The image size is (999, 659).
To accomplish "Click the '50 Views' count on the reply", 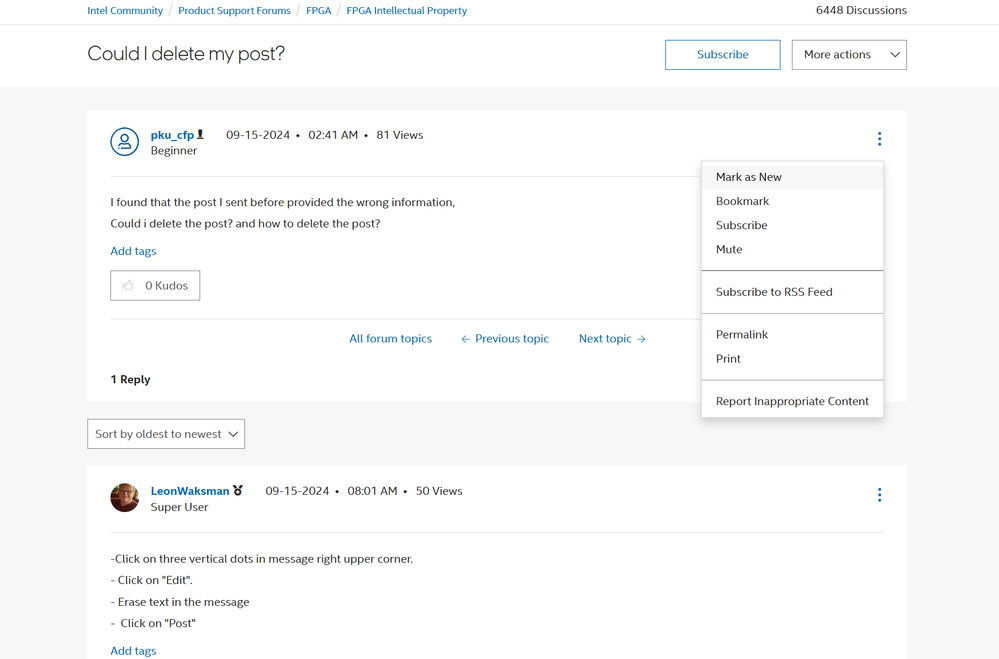I will click(x=439, y=491).
